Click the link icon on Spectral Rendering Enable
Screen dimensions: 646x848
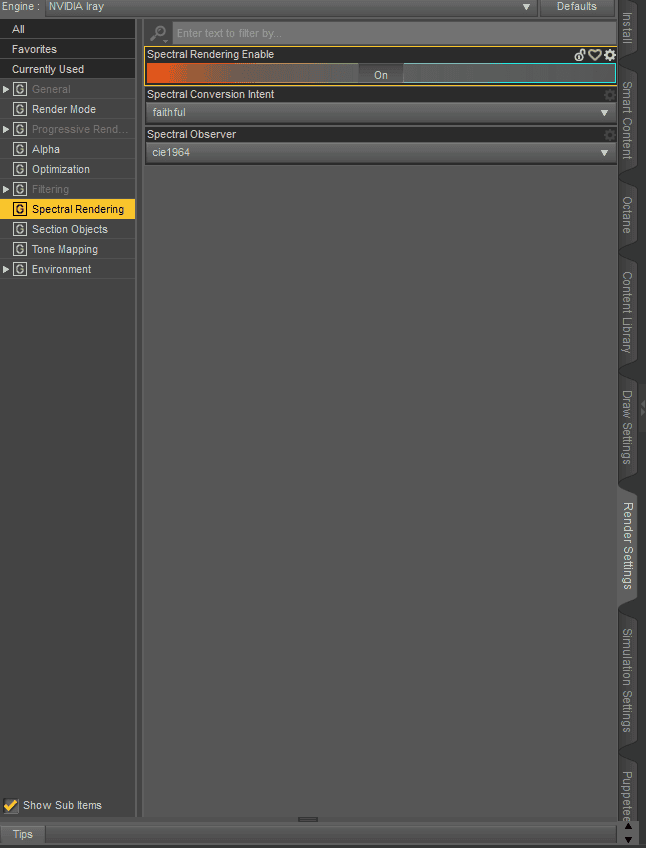point(579,55)
